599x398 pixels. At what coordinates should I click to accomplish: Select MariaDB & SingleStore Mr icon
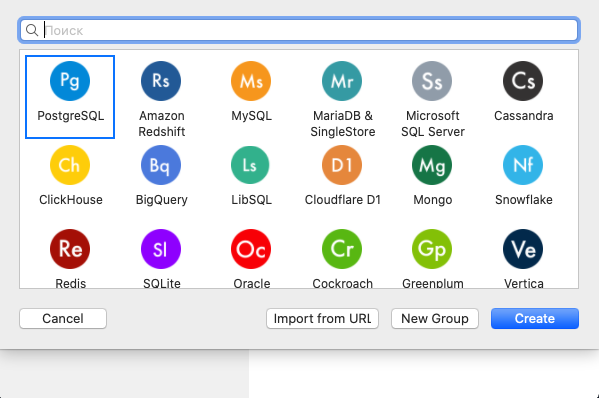(342, 81)
